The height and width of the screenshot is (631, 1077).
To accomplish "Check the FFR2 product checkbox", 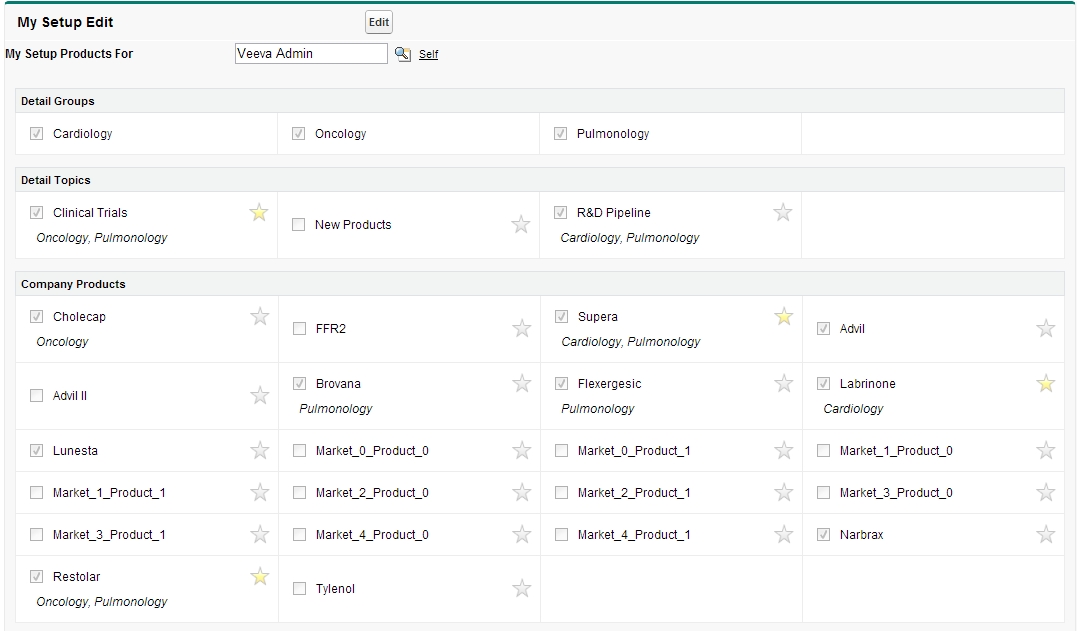I will coord(299,329).
